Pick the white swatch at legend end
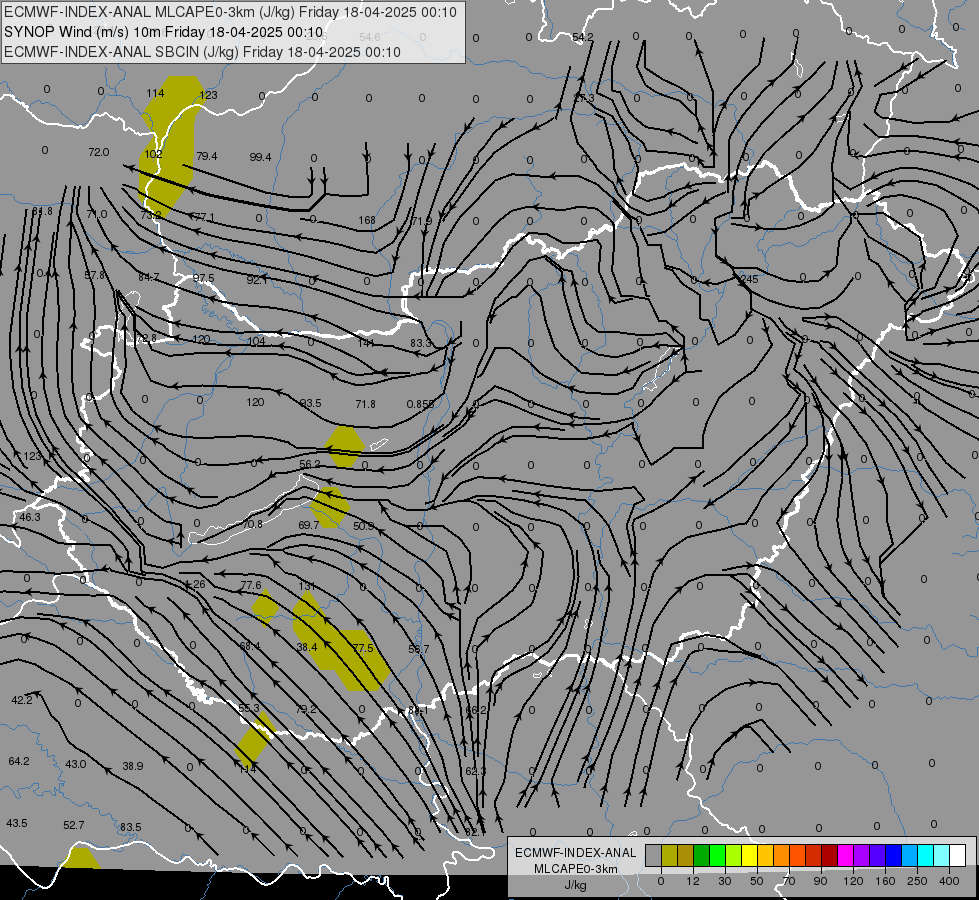Screen dimensions: 979x900 tap(958, 855)
